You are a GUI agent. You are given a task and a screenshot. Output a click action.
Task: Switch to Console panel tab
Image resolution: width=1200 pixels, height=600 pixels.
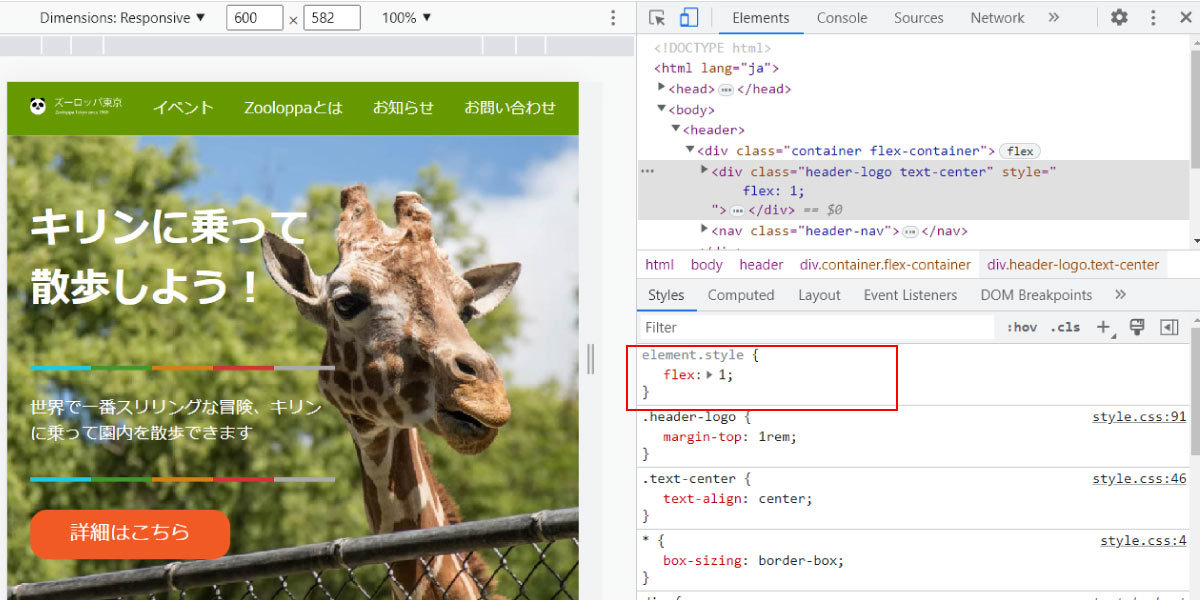pyautogui.click(x=842, y=18)
